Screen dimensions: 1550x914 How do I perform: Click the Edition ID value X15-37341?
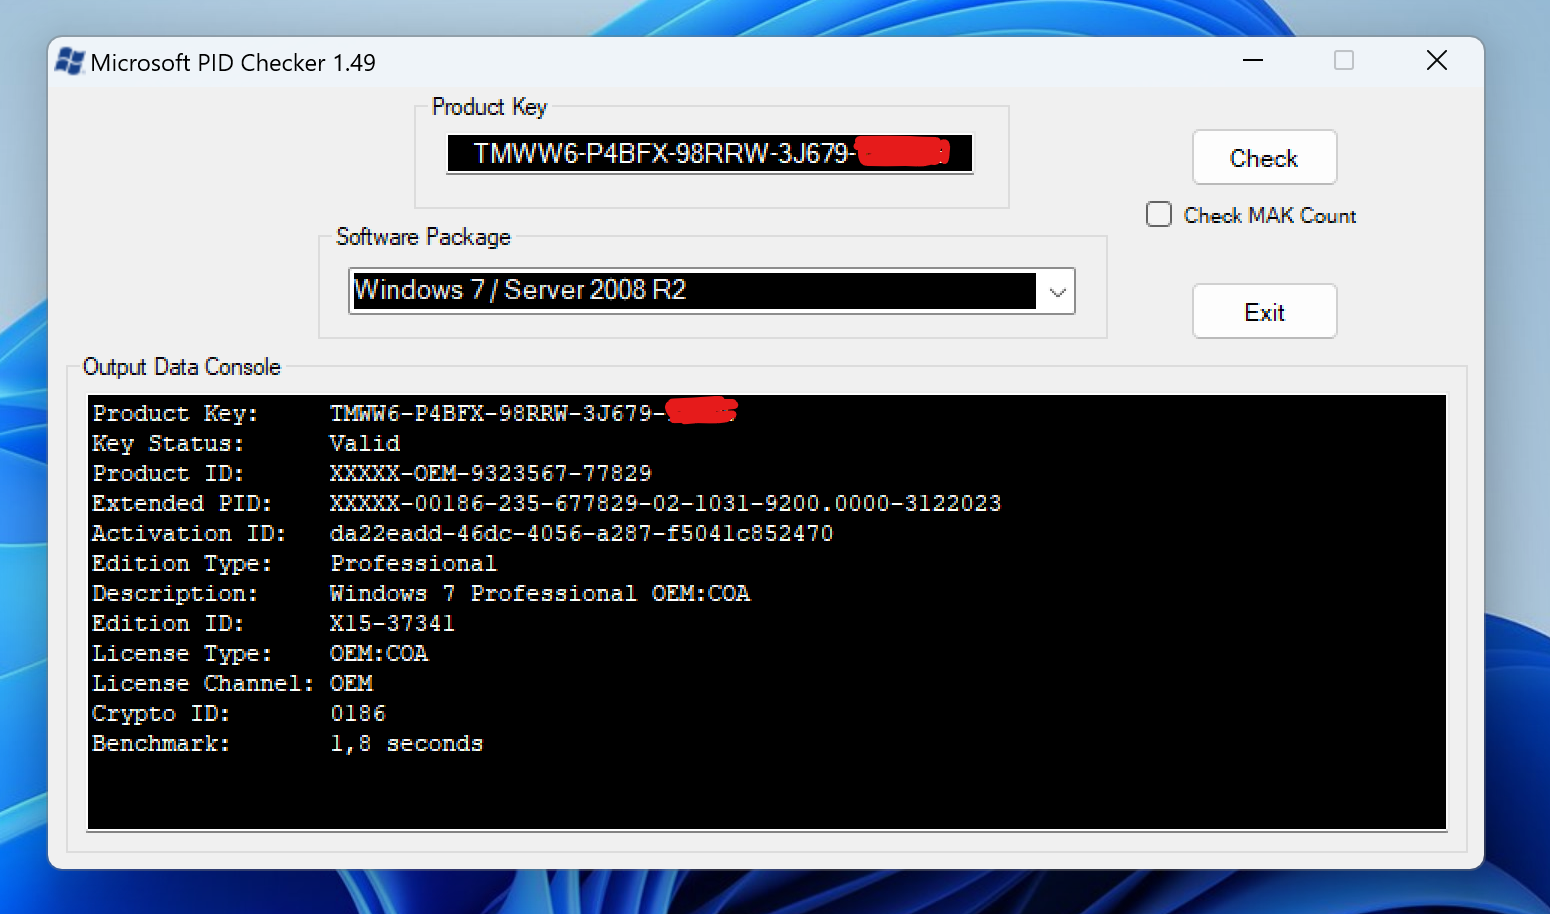393,623
